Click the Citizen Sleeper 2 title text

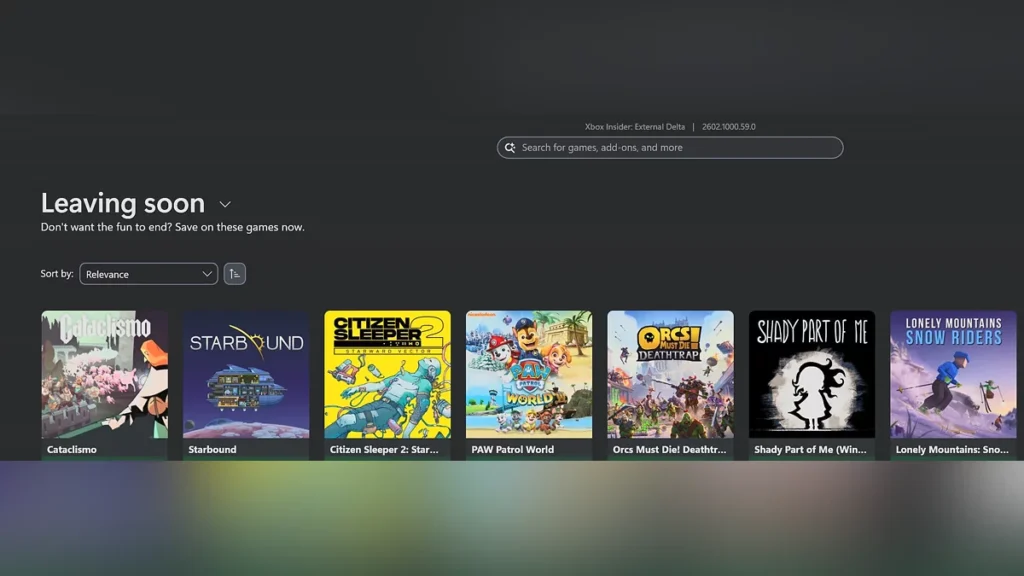coord(384,450)
